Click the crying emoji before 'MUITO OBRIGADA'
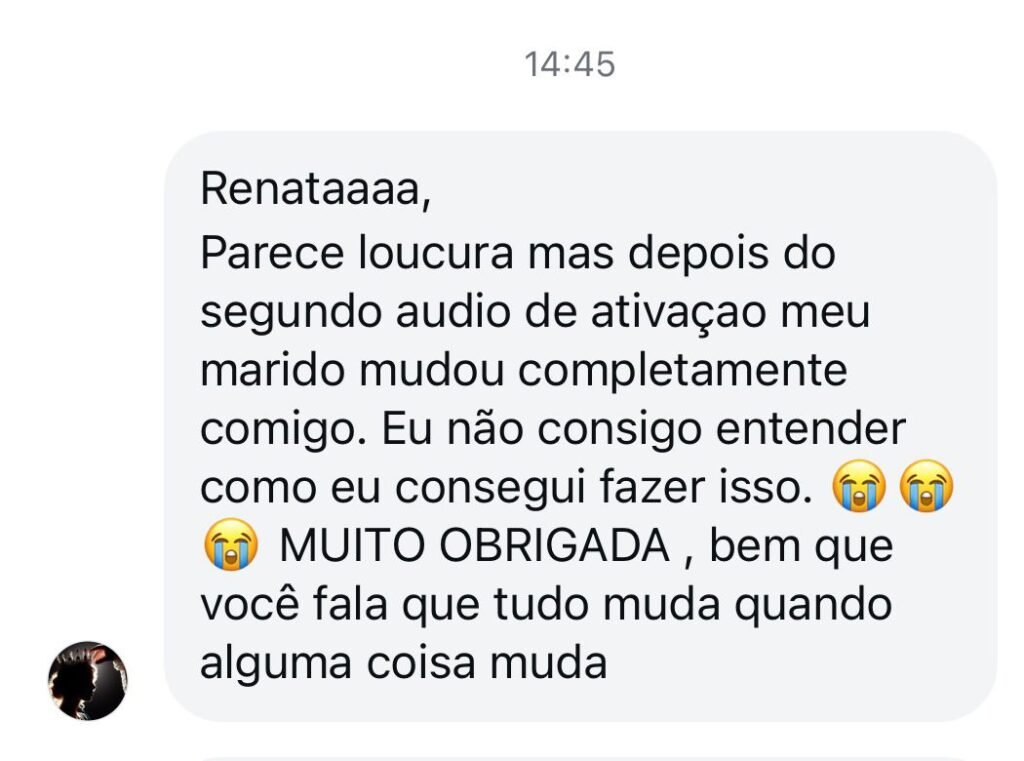Screen dimensions: 1024x761 click(230, 547)
